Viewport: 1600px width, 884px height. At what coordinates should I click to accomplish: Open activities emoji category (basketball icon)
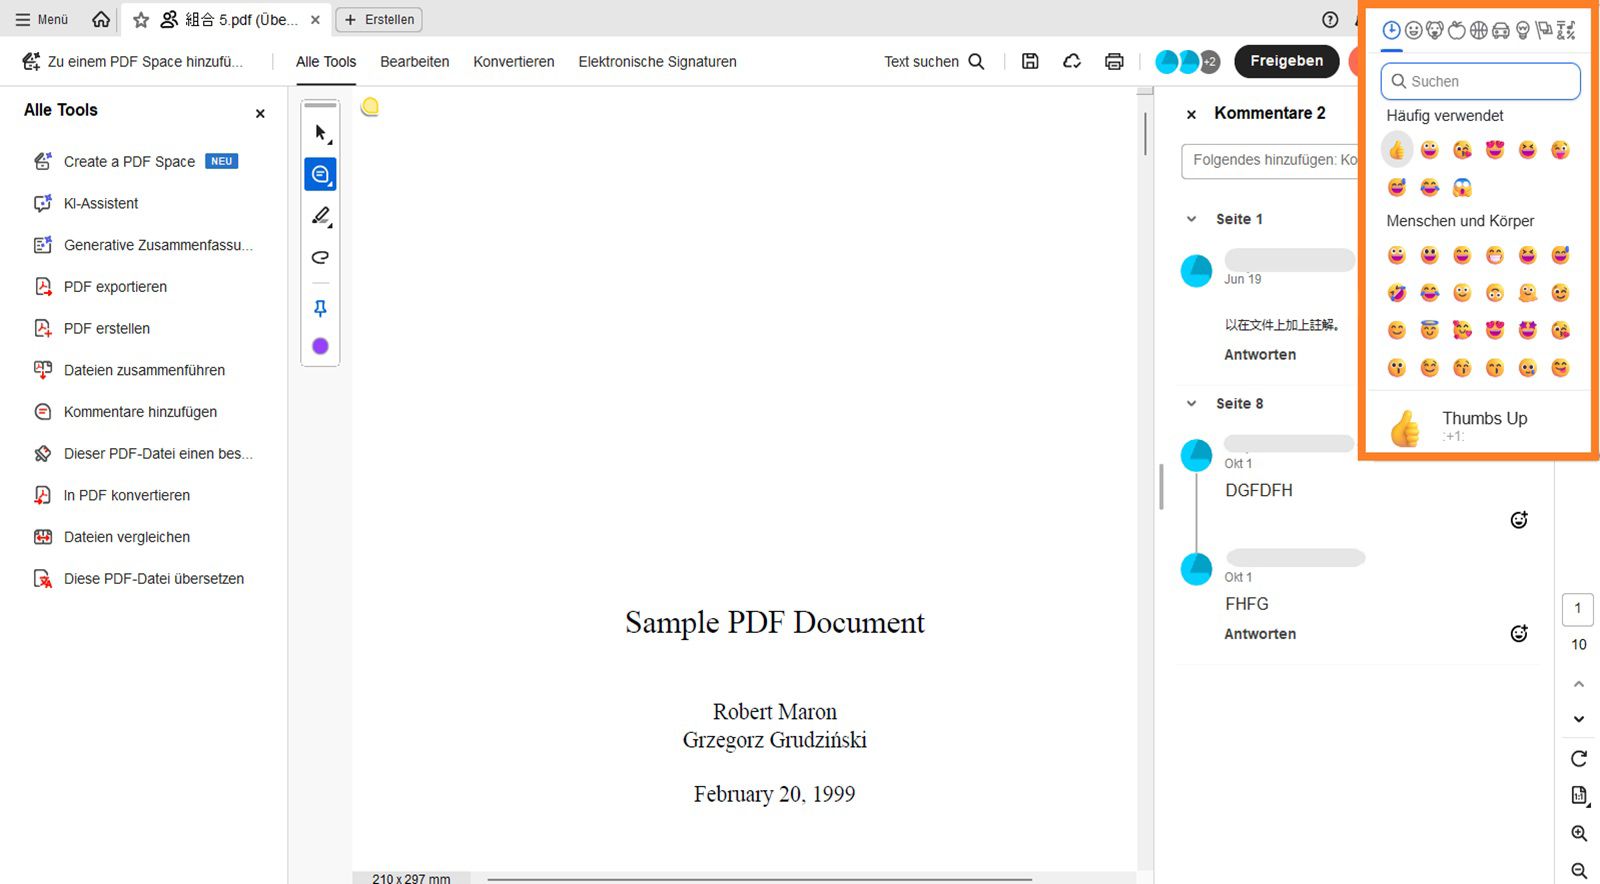1479,30
